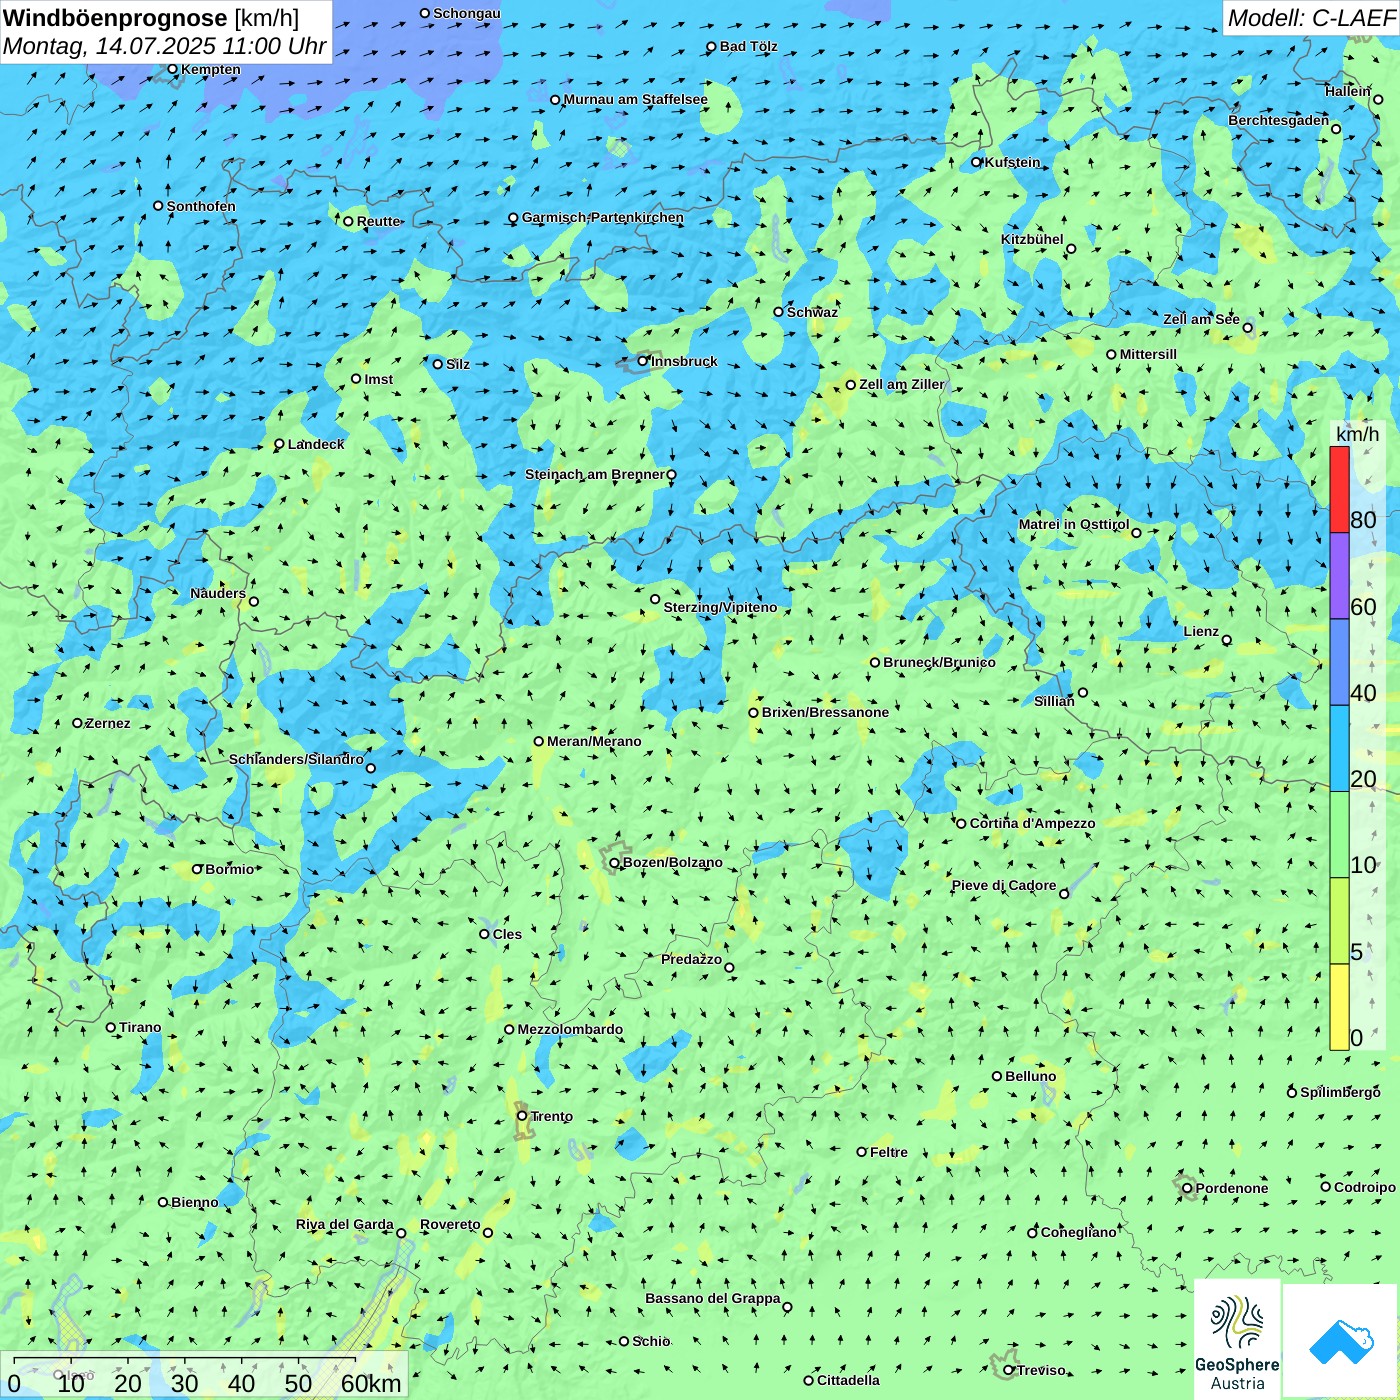
Task: Click the 'Zell am See' label
Action: click(1201, 319)
